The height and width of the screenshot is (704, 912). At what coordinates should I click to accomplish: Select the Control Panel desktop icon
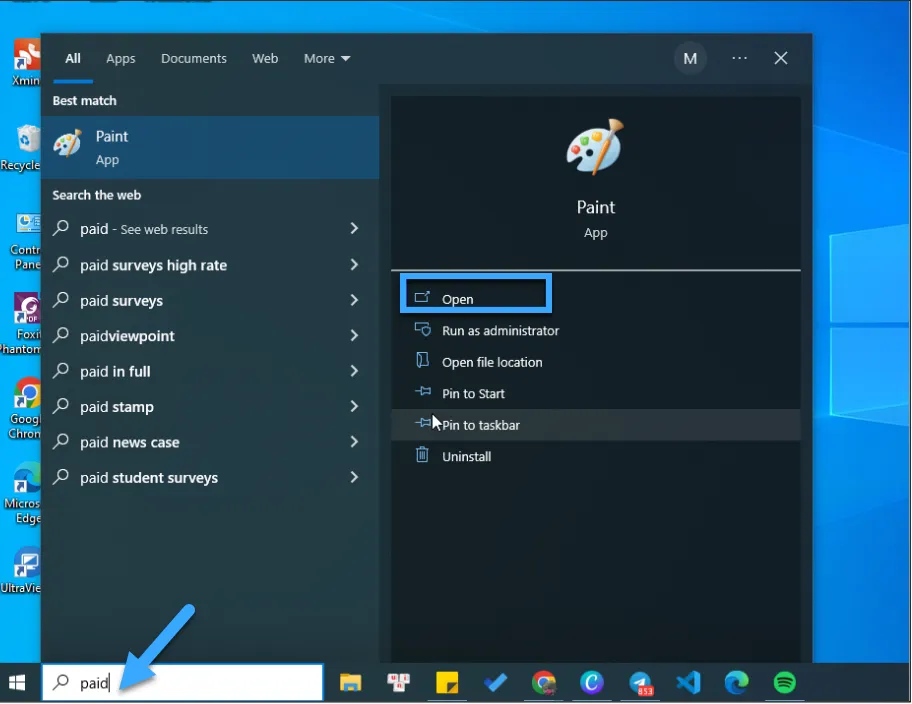[x=25, y=242]
